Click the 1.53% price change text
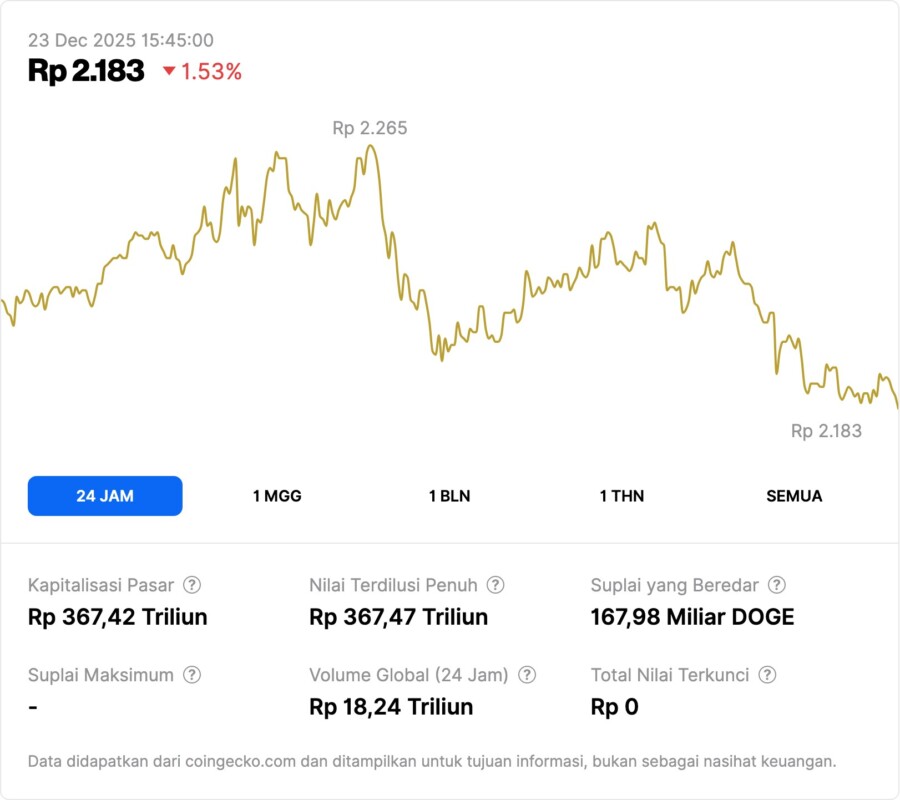 (x=211, y=72)
